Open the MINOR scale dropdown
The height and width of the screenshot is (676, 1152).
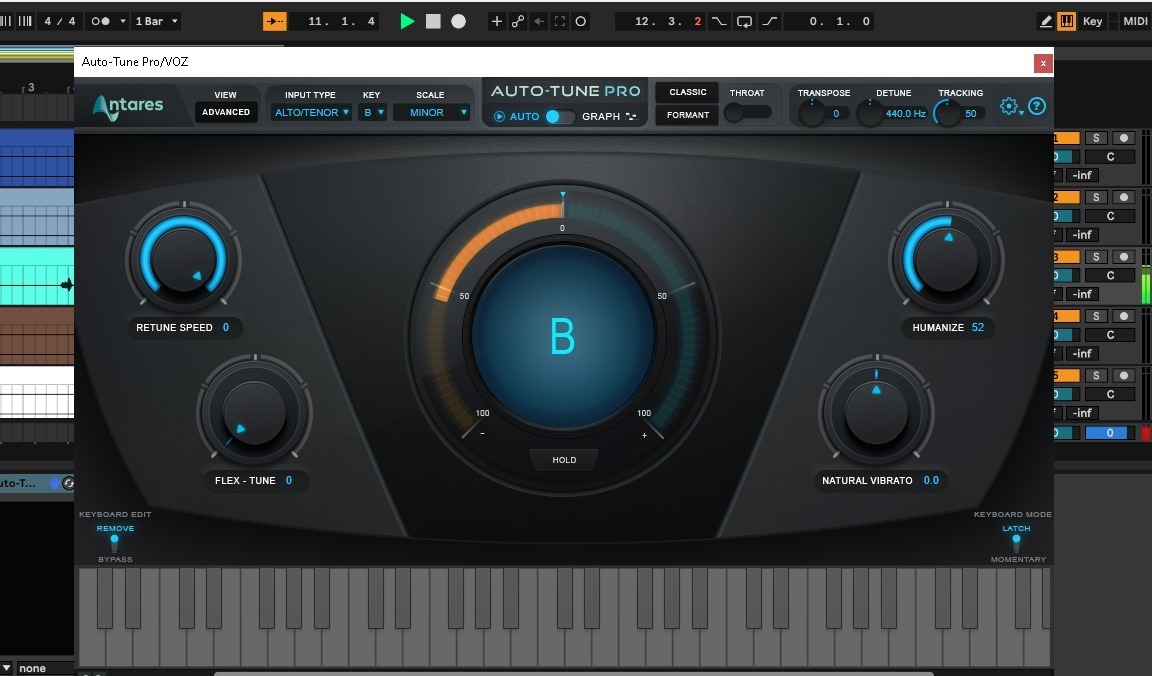(431, 112)
